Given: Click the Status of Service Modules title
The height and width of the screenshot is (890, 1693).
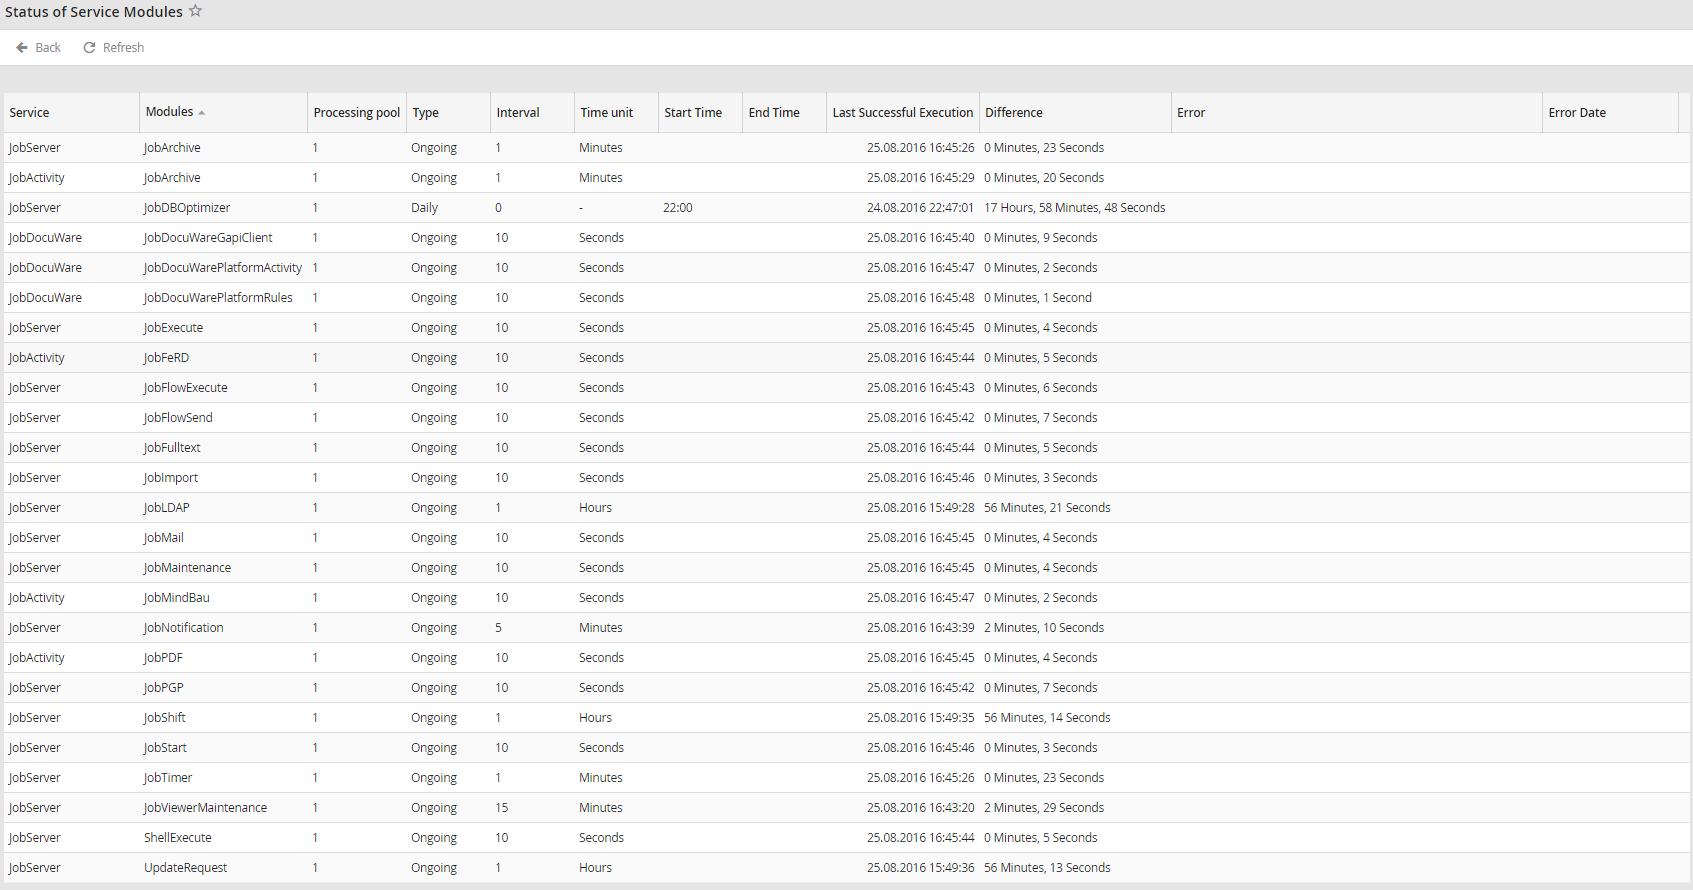Looking at the screenshot, I should pyautogui.click(x=94, y=12).
